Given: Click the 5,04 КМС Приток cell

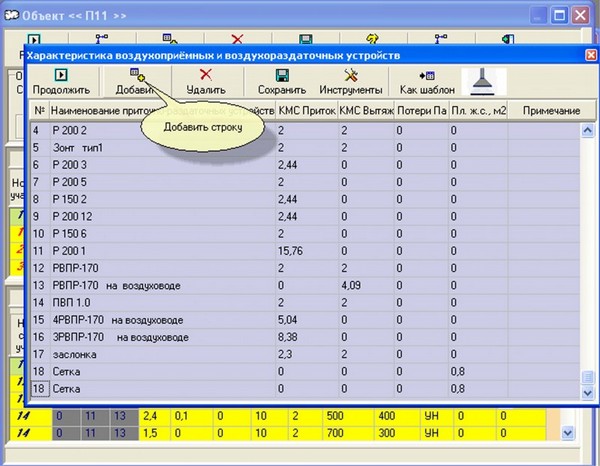Looking at the screenshot, I should pyautogui.click(x=307, y=320).
